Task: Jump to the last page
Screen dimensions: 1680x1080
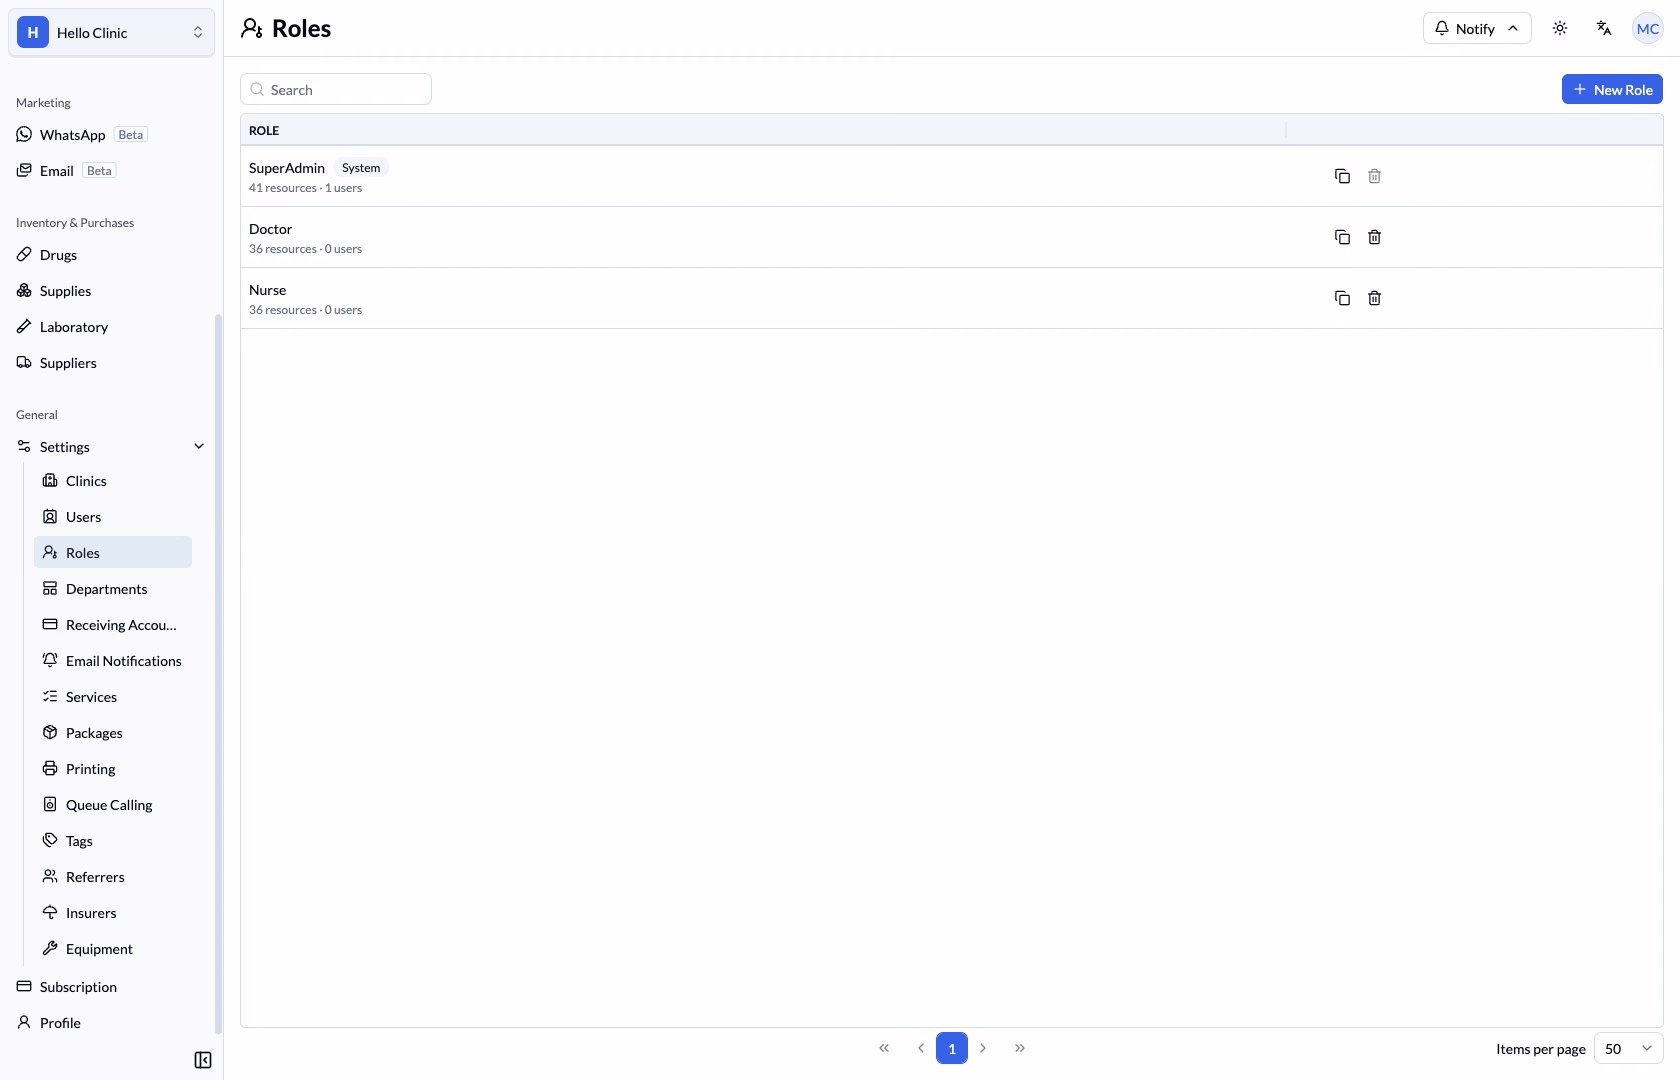Action: tap(1020, 1048)
